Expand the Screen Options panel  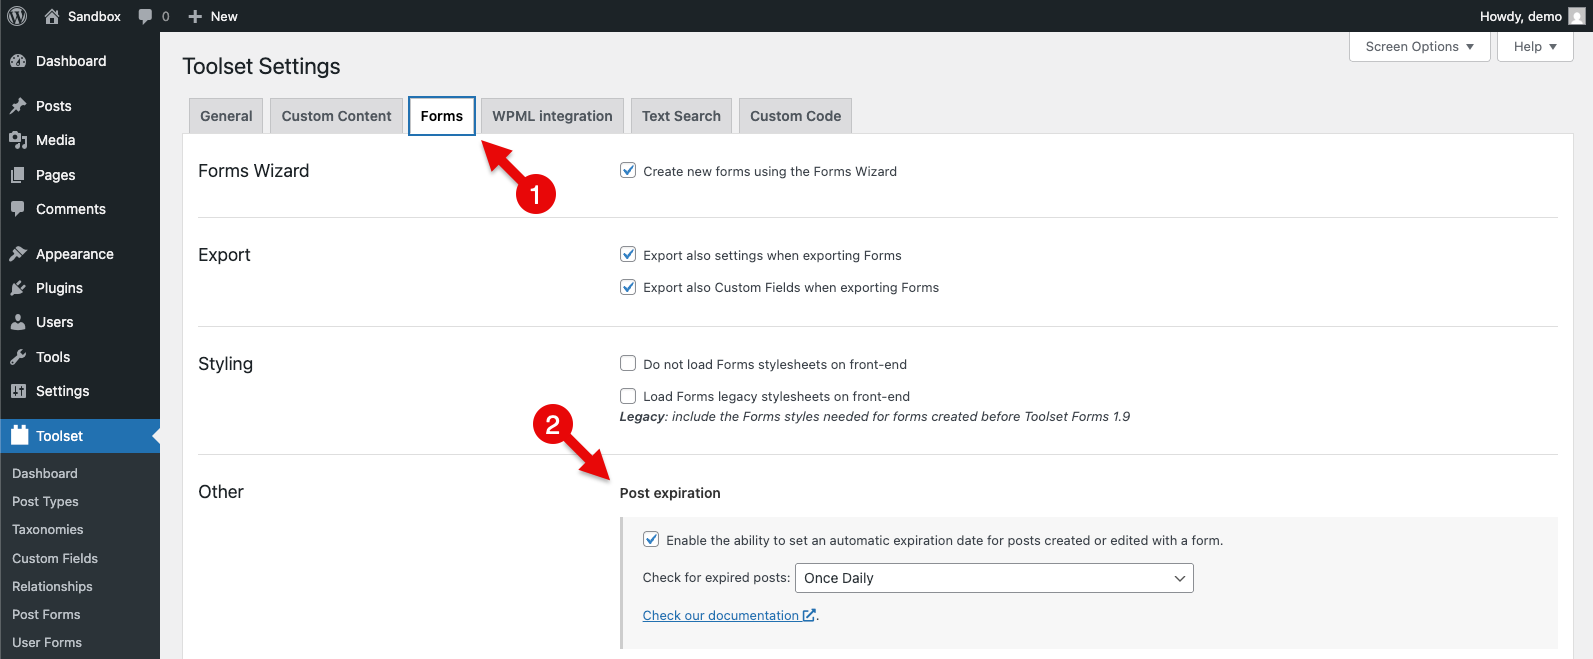[x=1420, y=46]
